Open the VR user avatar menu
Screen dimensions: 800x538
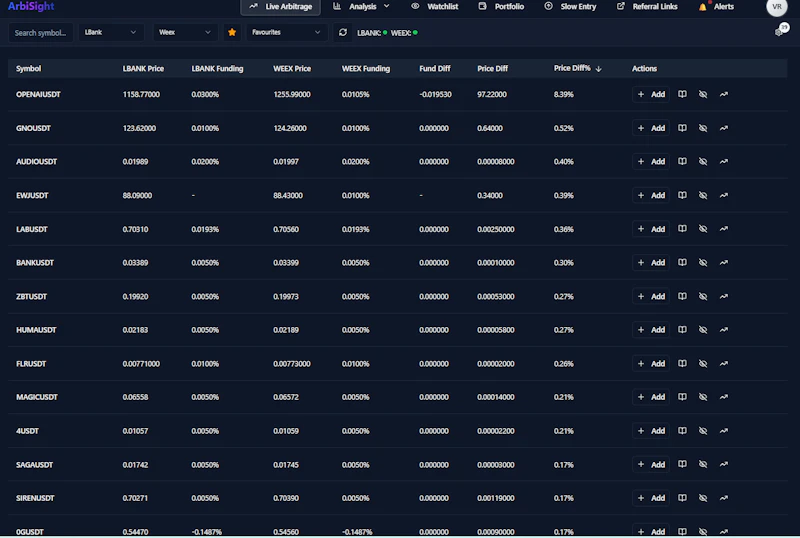pos(777,7)
